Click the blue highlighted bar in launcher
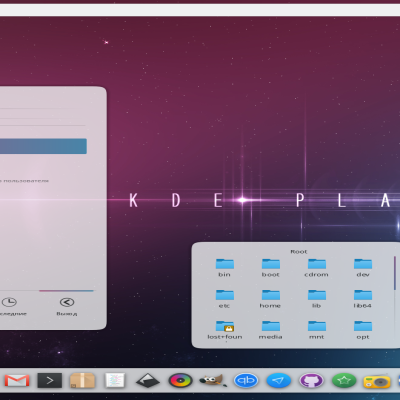Viewport: 400px width, 400px height. pos(43,146)
